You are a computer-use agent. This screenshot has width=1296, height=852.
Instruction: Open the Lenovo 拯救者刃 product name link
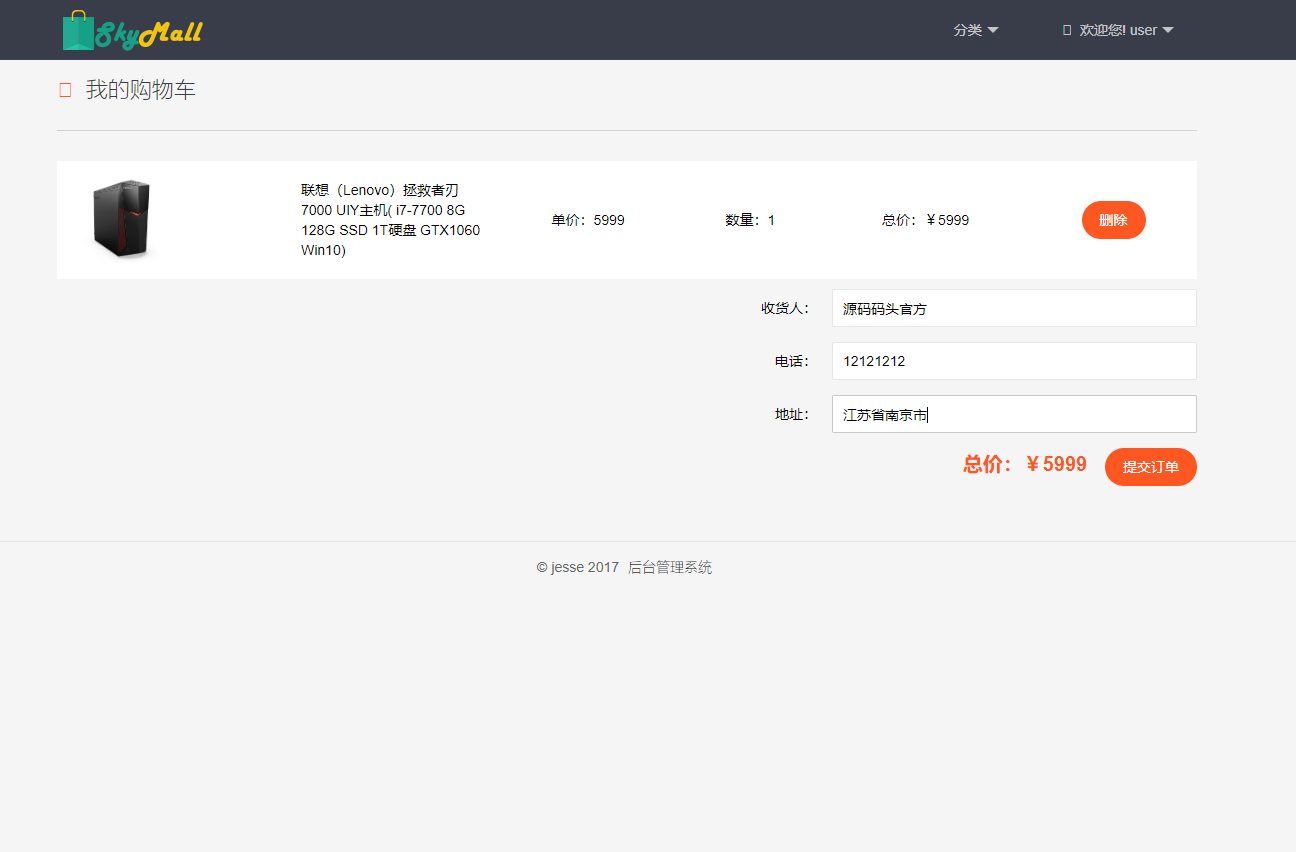tap(389, 219)
